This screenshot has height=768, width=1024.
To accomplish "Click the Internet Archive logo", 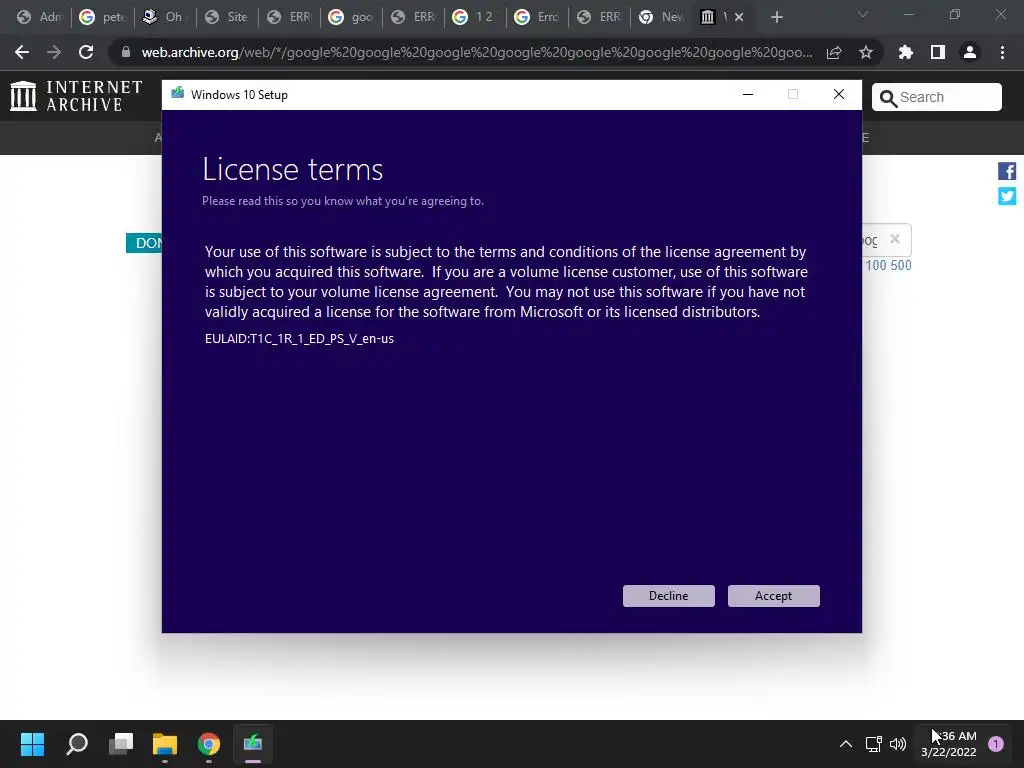I will [x=76, y=96].
